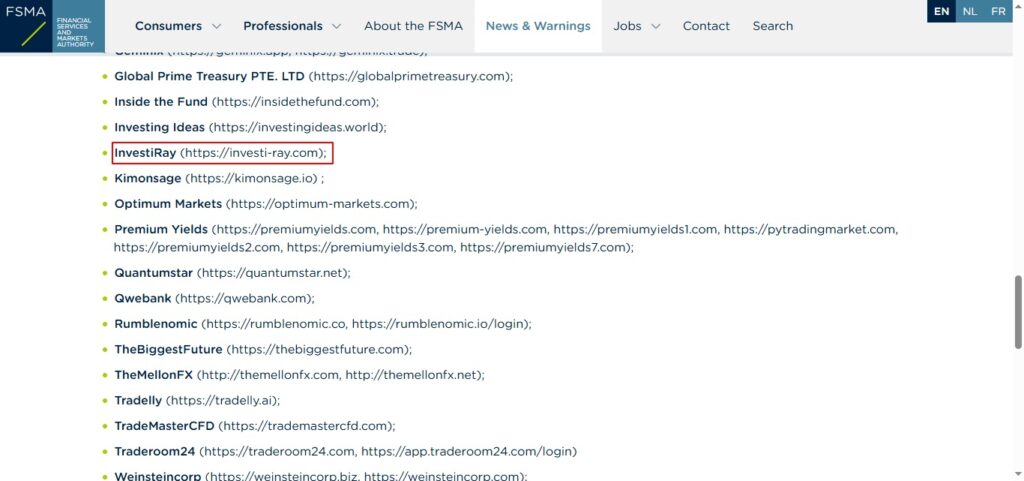Click the themellonfx.com URL text
Screen dimensions: 1024x481
pos(270,375)
